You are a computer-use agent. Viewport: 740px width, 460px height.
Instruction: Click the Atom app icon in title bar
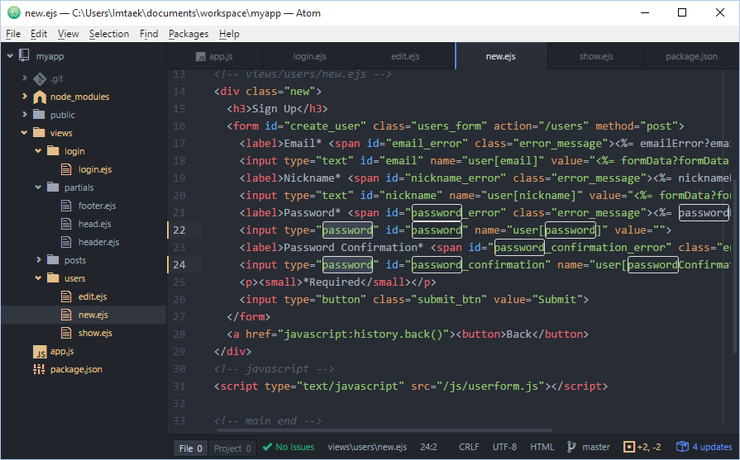14,13
